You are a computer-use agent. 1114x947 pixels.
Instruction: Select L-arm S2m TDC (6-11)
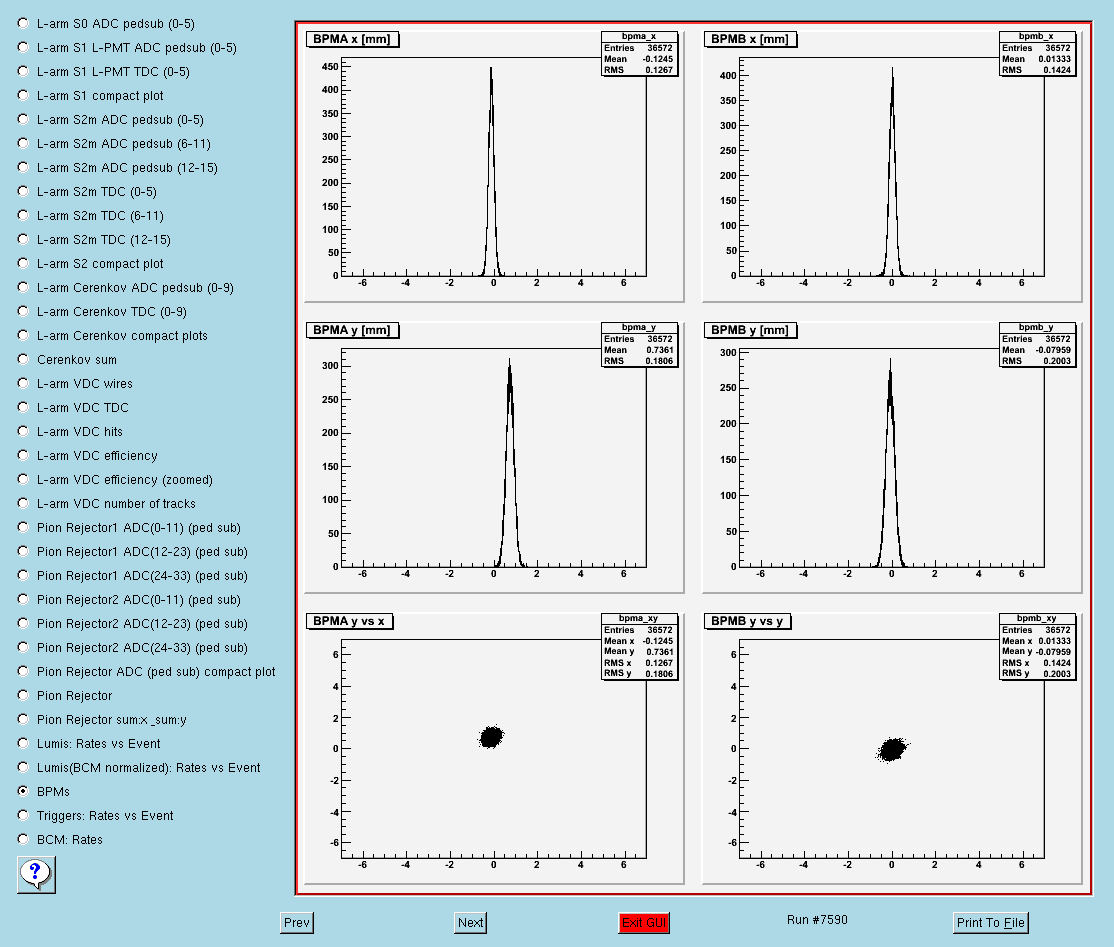(23, 215)
